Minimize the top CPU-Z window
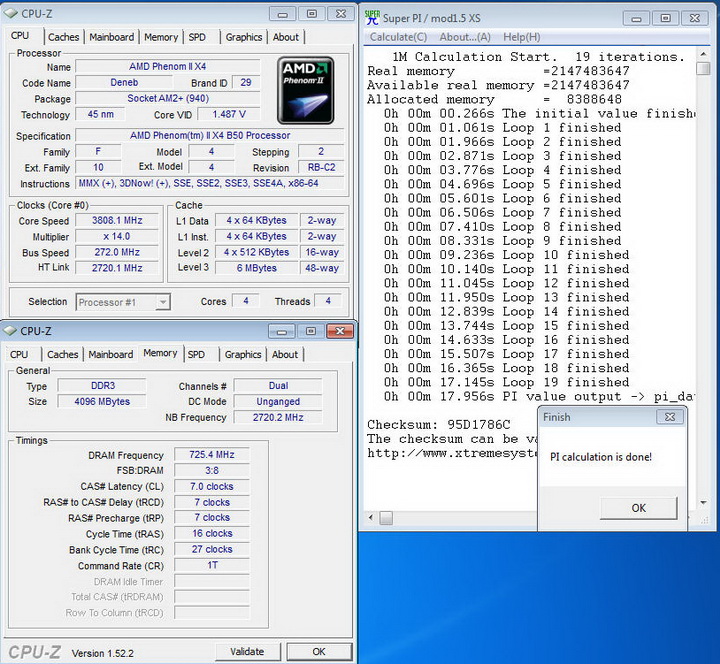 283,14
